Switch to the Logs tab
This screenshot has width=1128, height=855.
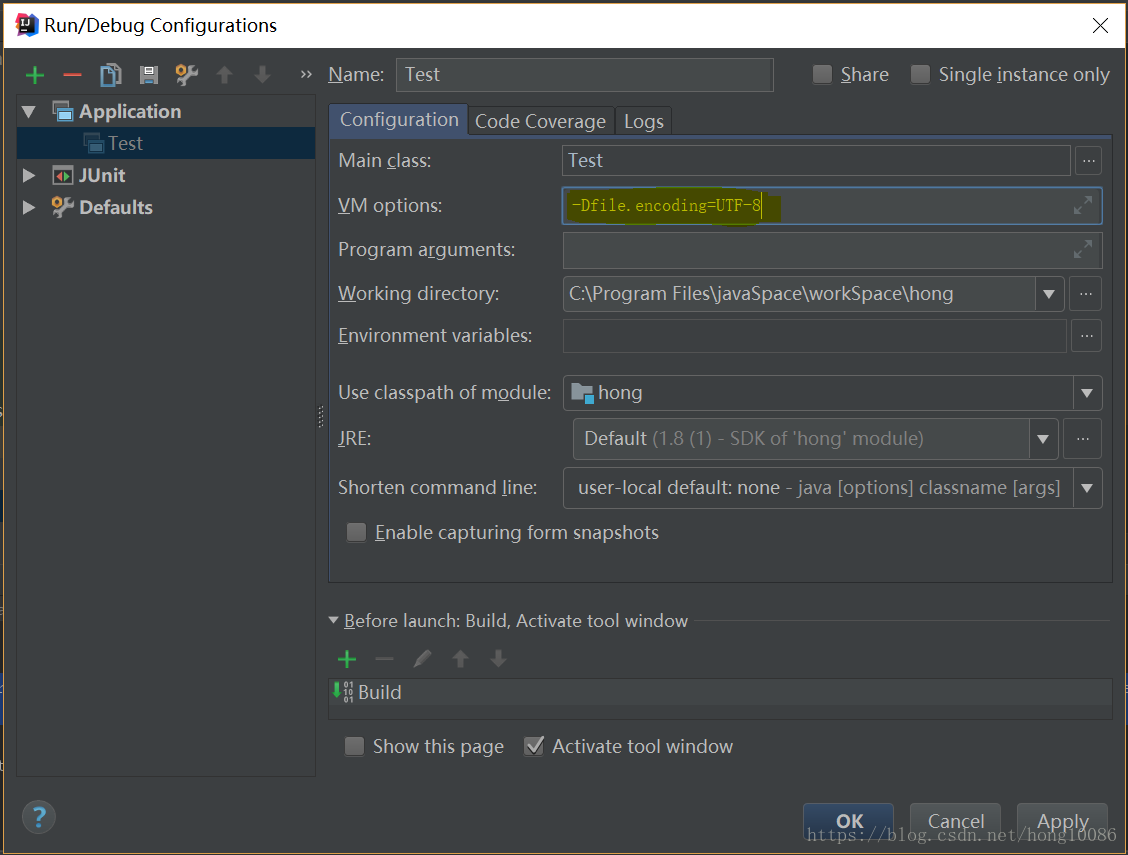click(643, 121)
